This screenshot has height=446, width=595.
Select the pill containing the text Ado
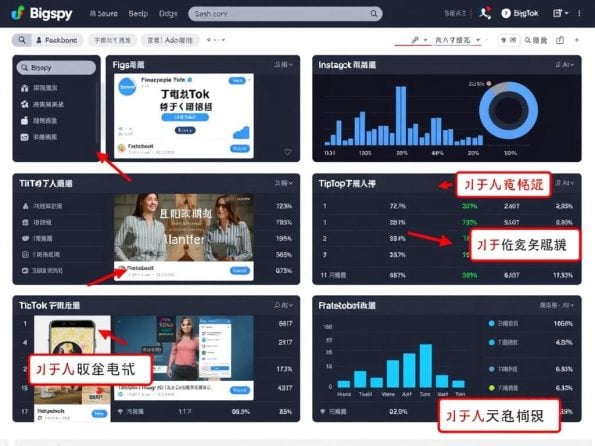click(170, 40)
